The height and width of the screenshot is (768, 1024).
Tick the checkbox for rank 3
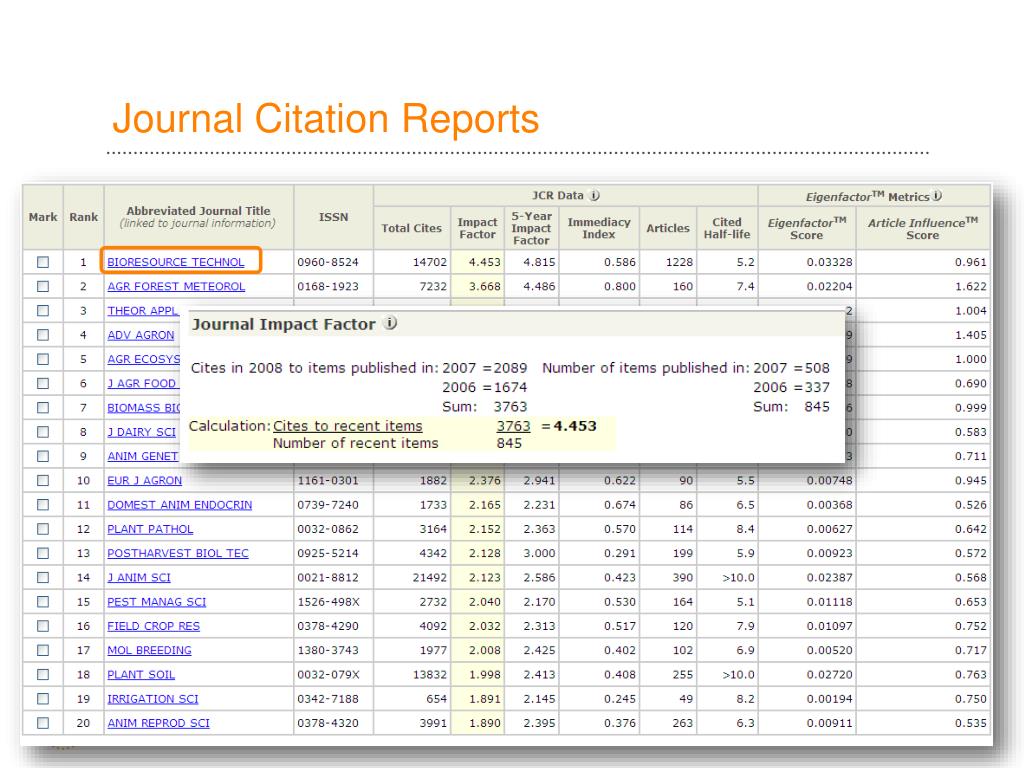tap(43, 310)
